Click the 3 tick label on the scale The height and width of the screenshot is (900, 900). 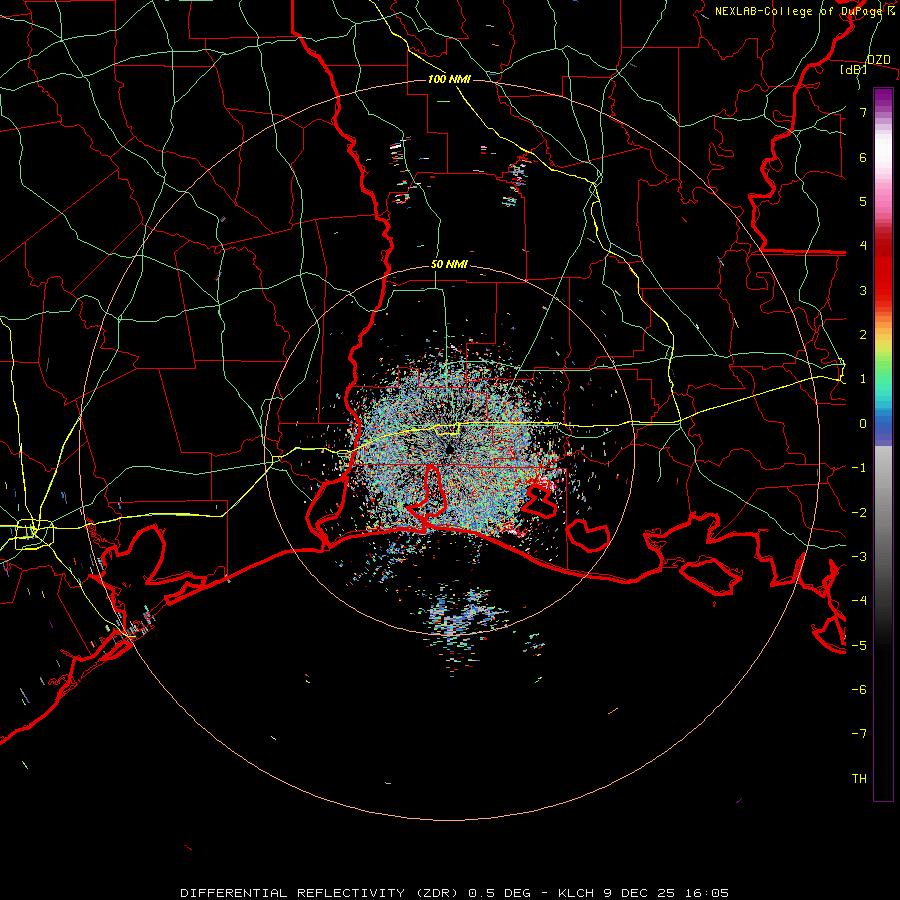coord(863,290)
